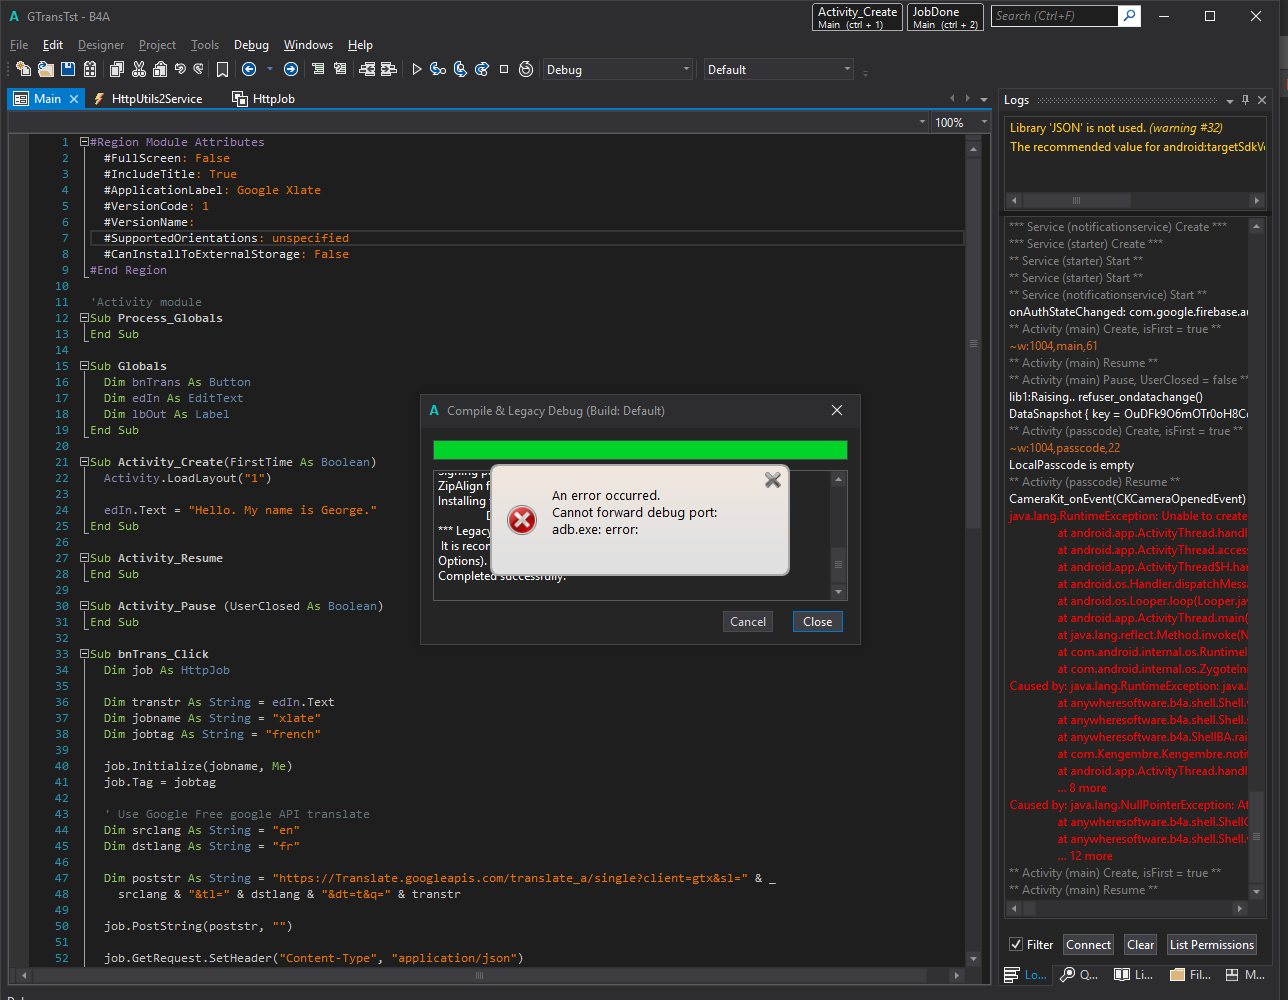Open the Default build configuration dropdown
Image resolution: width=1288 pixels, height=1000 pixels.
pyautogui.click(x=778, y=69)
